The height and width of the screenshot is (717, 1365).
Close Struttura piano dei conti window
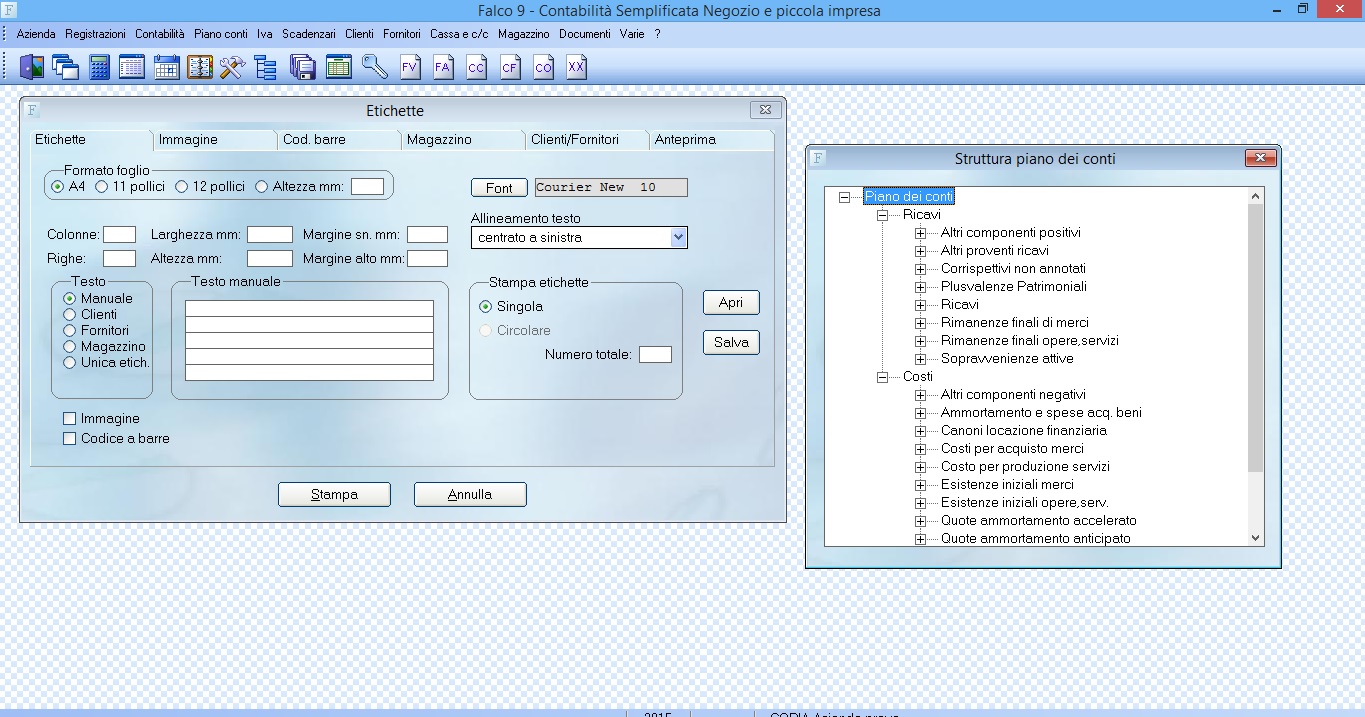(x=1260, y=158)
